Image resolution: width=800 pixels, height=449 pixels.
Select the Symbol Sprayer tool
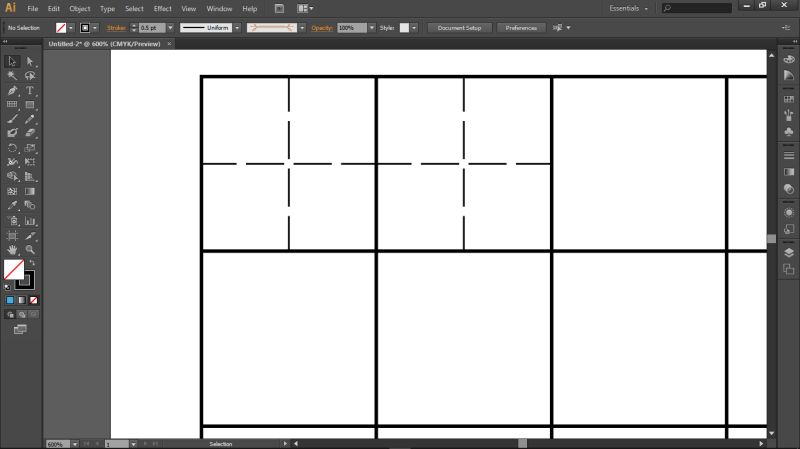coord(12,221)
